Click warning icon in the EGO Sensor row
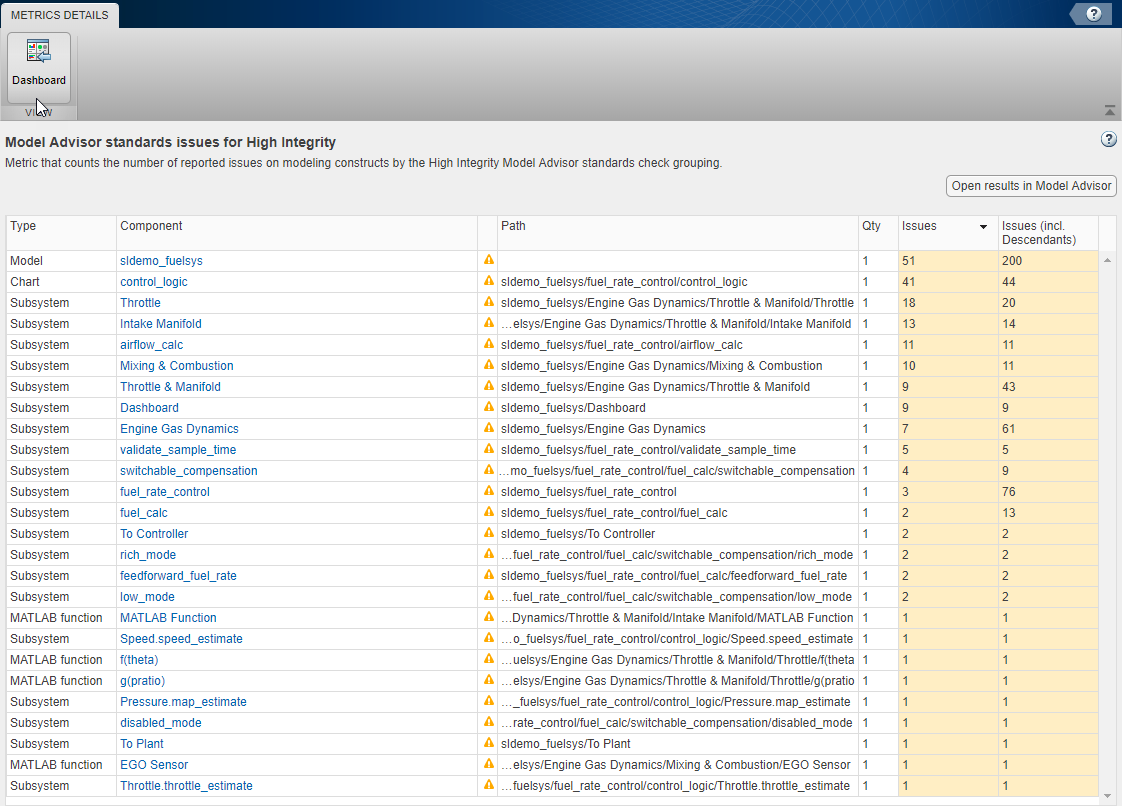 click(489, 764)
